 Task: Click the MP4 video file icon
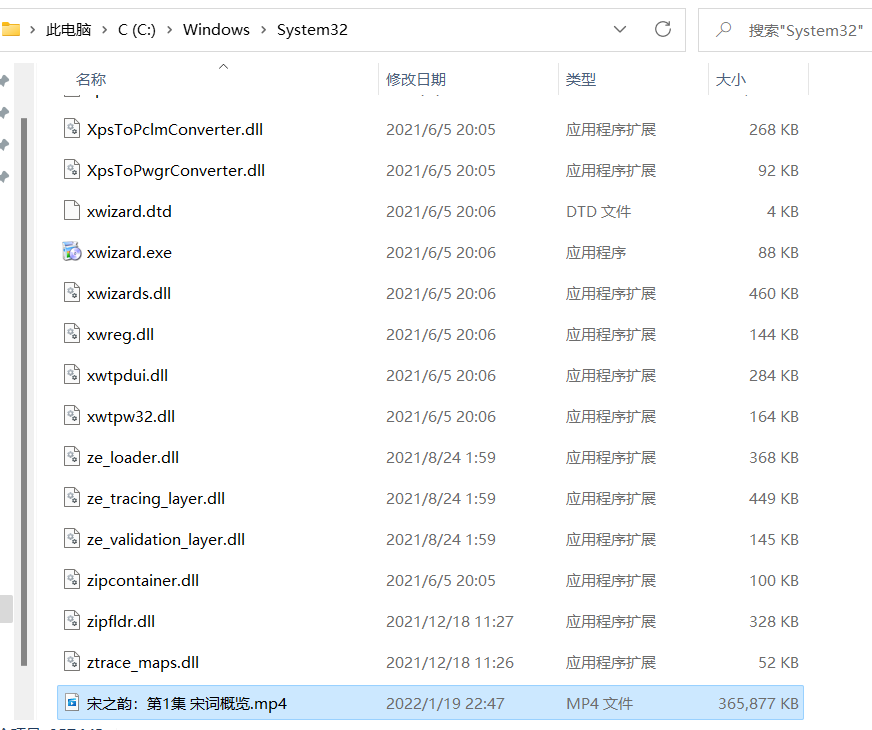coord(72,703)
